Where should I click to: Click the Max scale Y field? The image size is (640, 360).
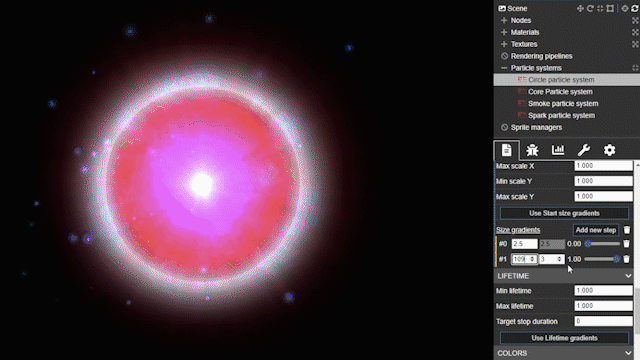(604, 196)
